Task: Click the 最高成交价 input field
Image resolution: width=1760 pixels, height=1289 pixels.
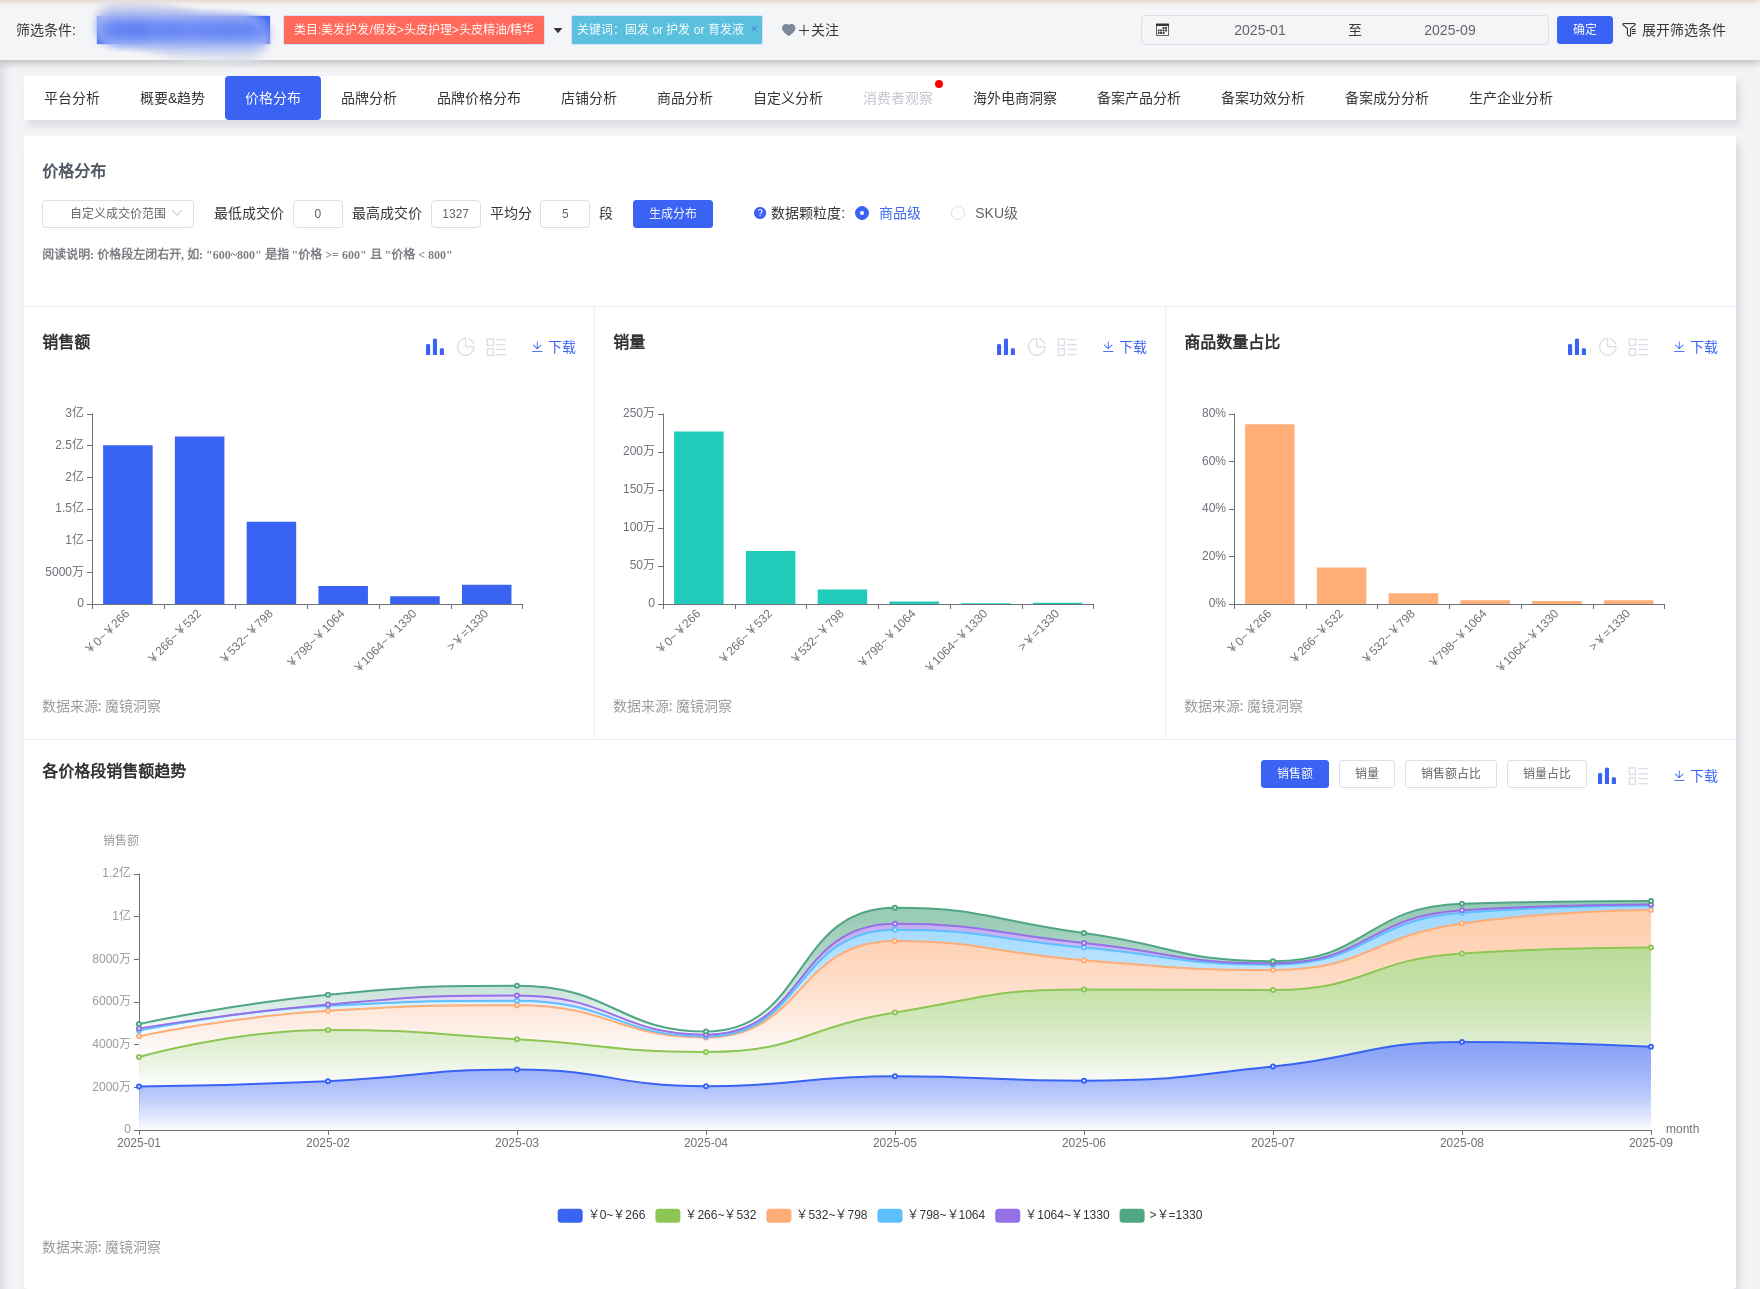Action: [x=456, y=214]
